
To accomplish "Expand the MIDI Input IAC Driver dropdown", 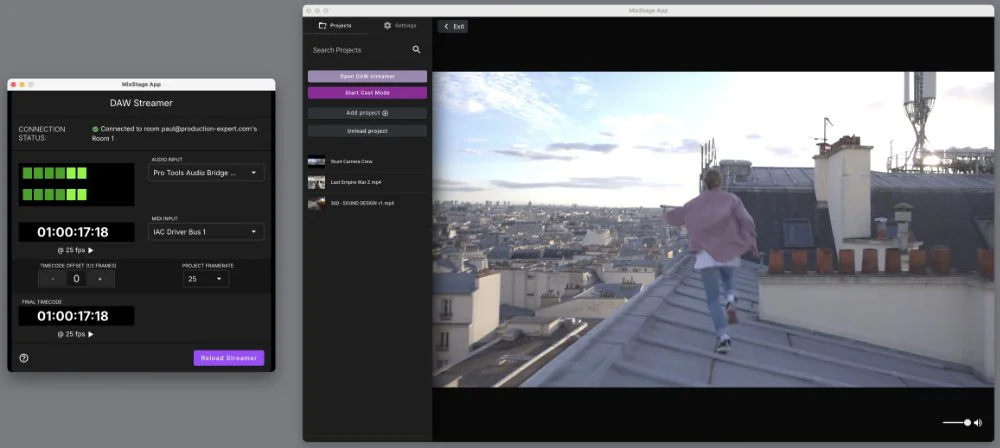I will tap(206, 232).
